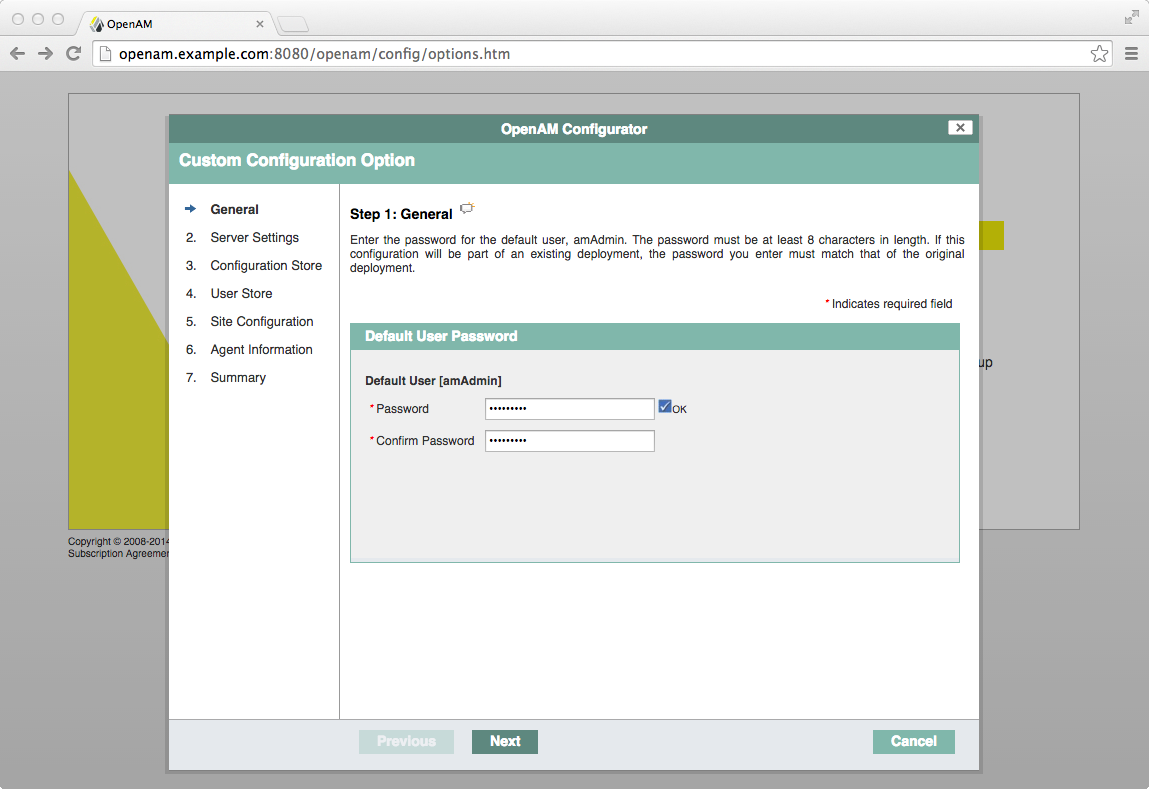Click the OK checkmark next to Password
1149x789 pixels.
[665, 407]
